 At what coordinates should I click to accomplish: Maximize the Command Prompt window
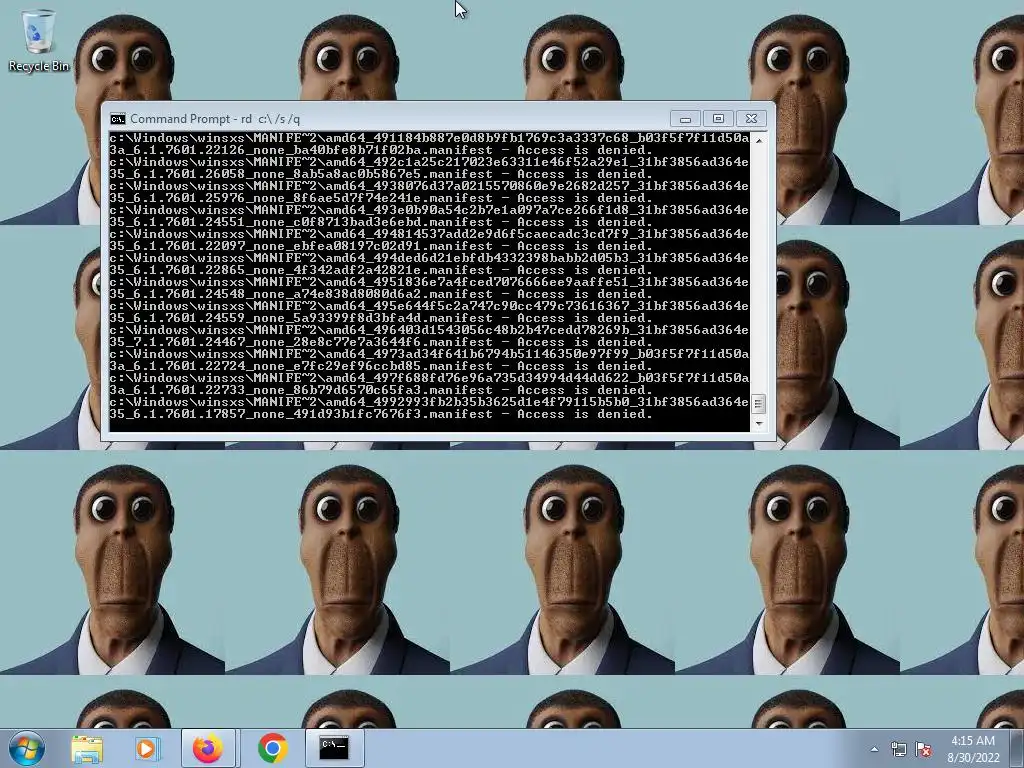pyautogui.click(x=718, y=119)
